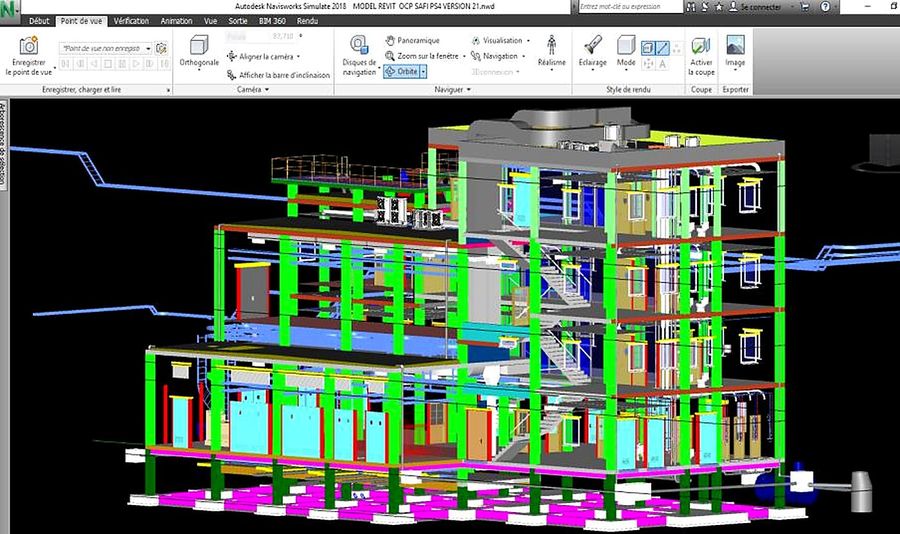The width and height of the screenshot is (900, 534).
Task: Click the stop animation square button
Action: 107,64
